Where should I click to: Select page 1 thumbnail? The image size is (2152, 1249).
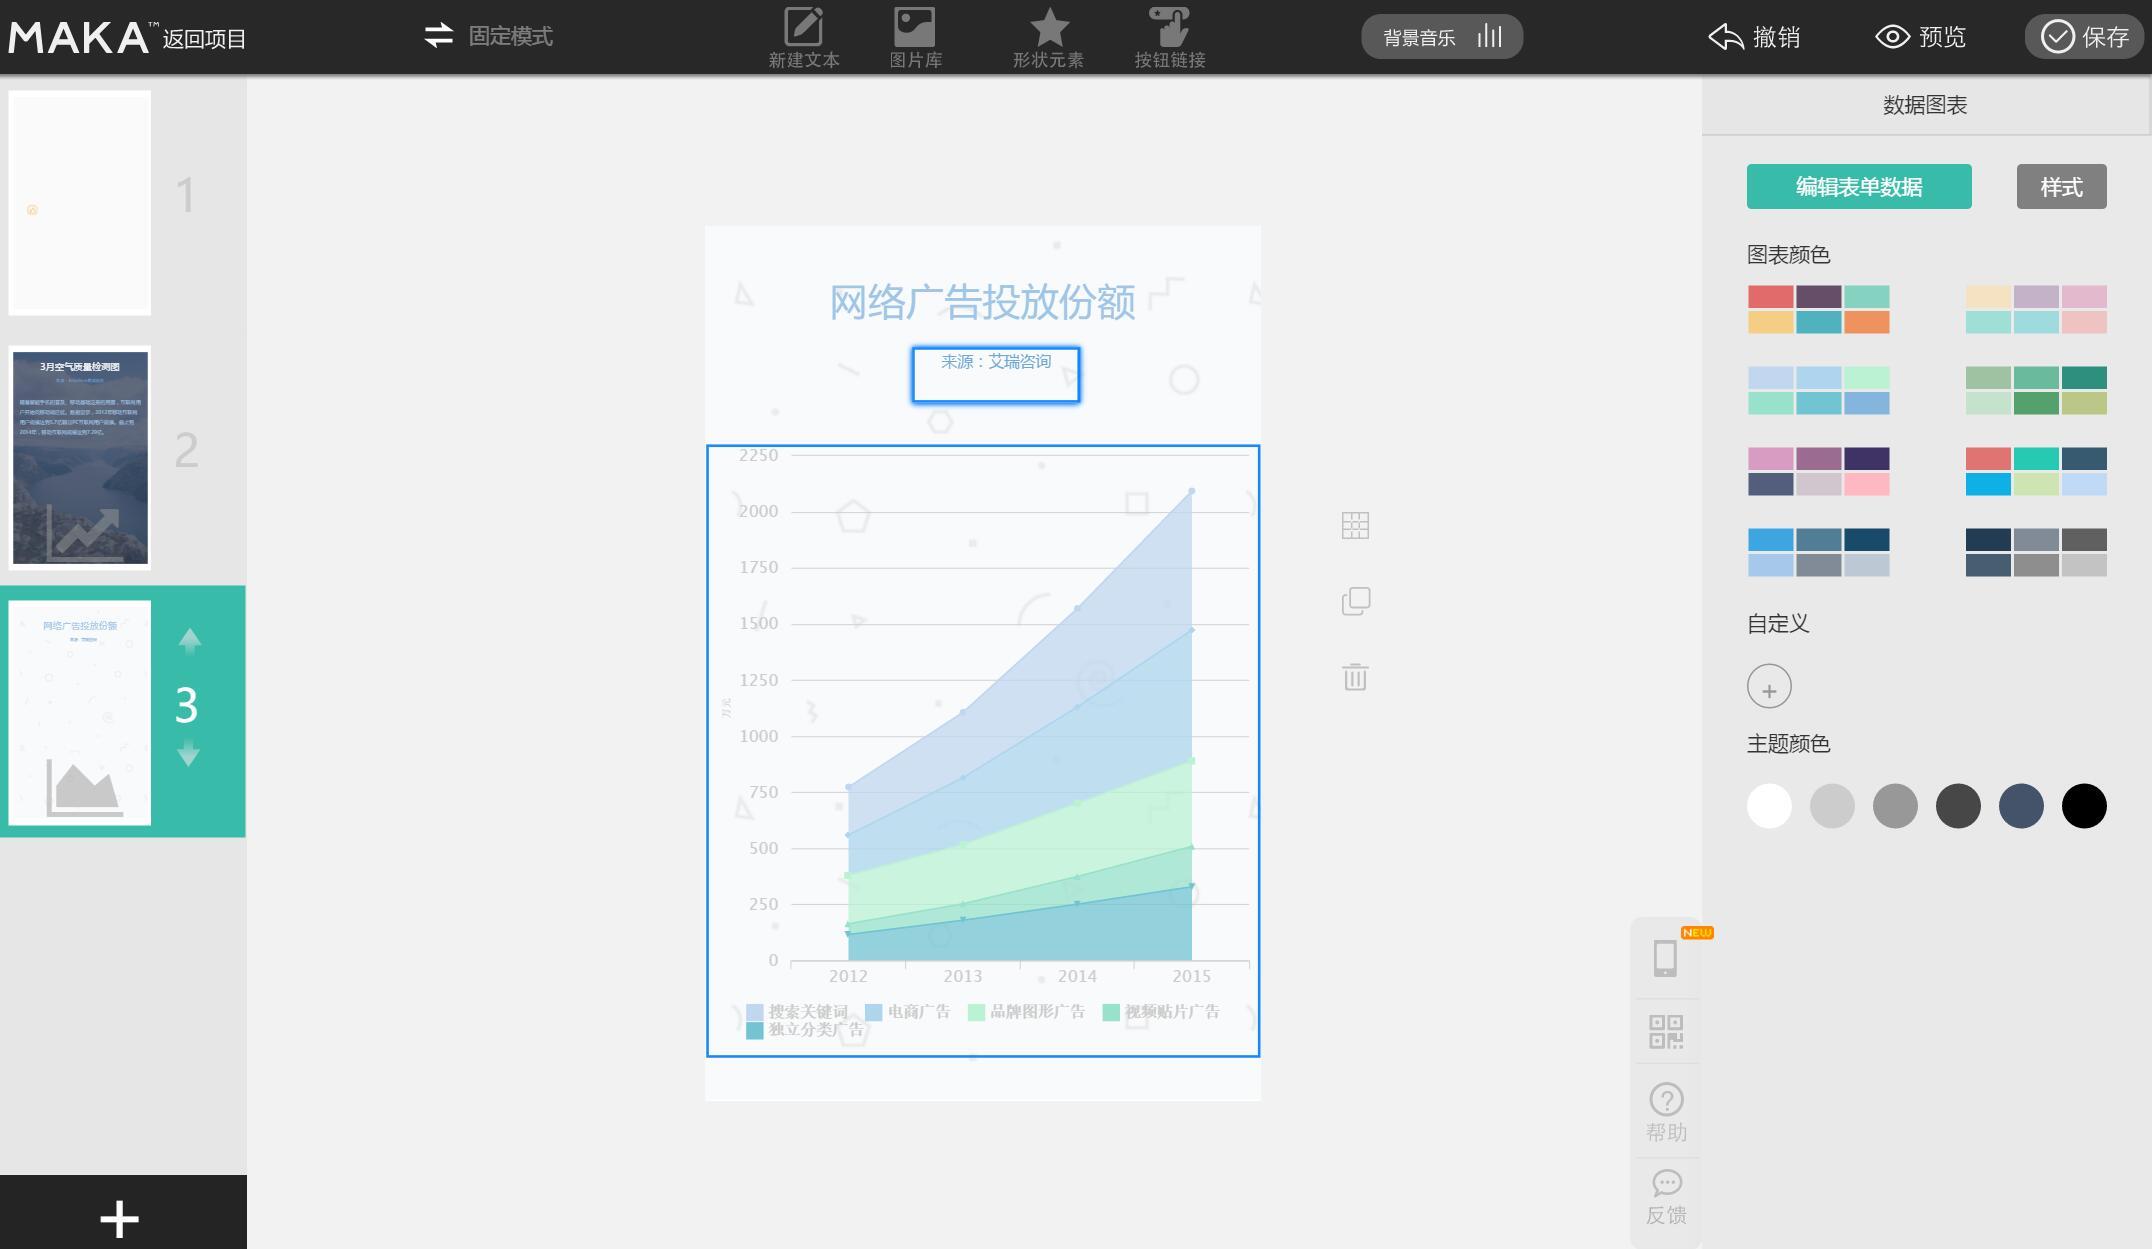pos(80,203)
